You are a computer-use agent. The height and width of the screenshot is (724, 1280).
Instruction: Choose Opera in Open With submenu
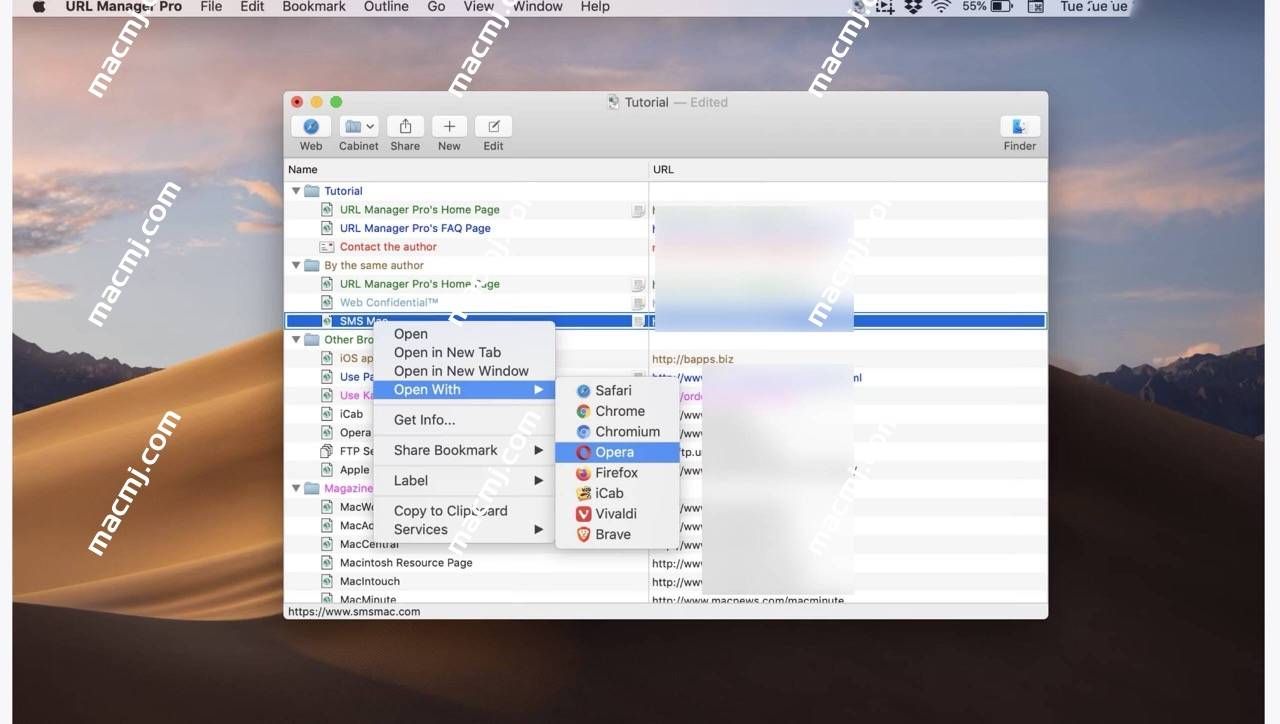click(x=617, y=452)
